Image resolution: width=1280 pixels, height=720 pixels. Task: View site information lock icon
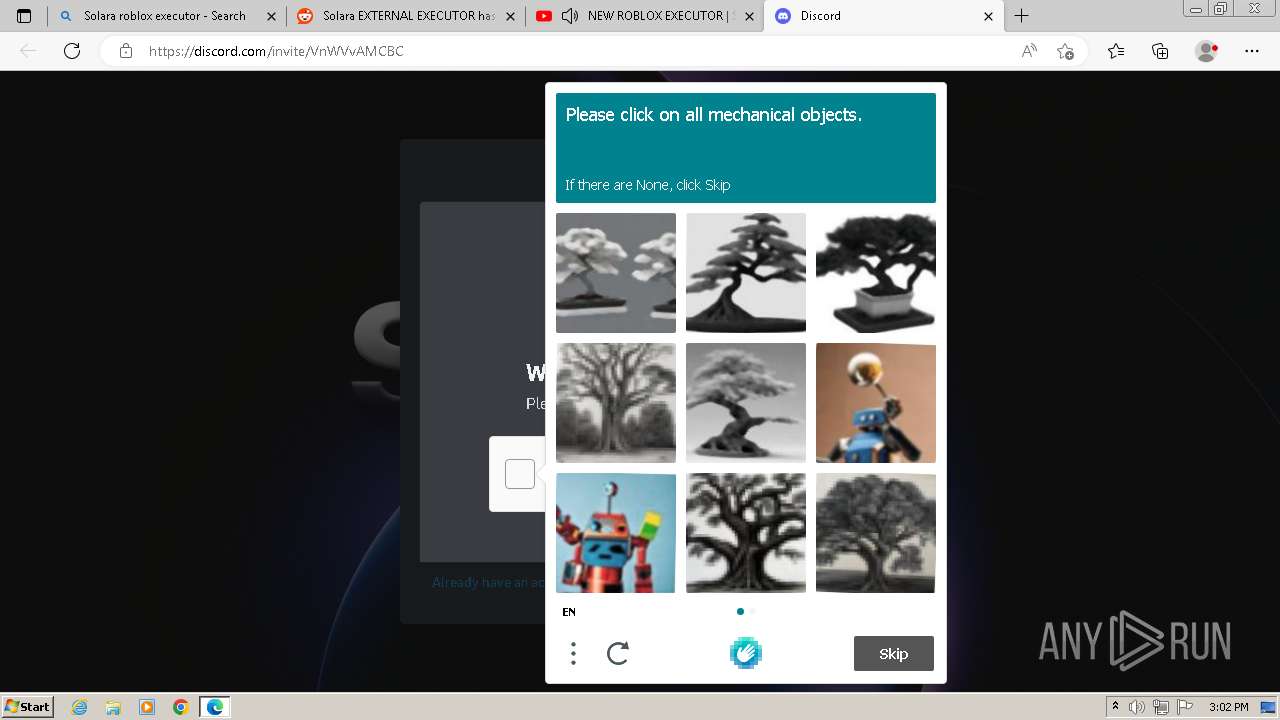125,51
